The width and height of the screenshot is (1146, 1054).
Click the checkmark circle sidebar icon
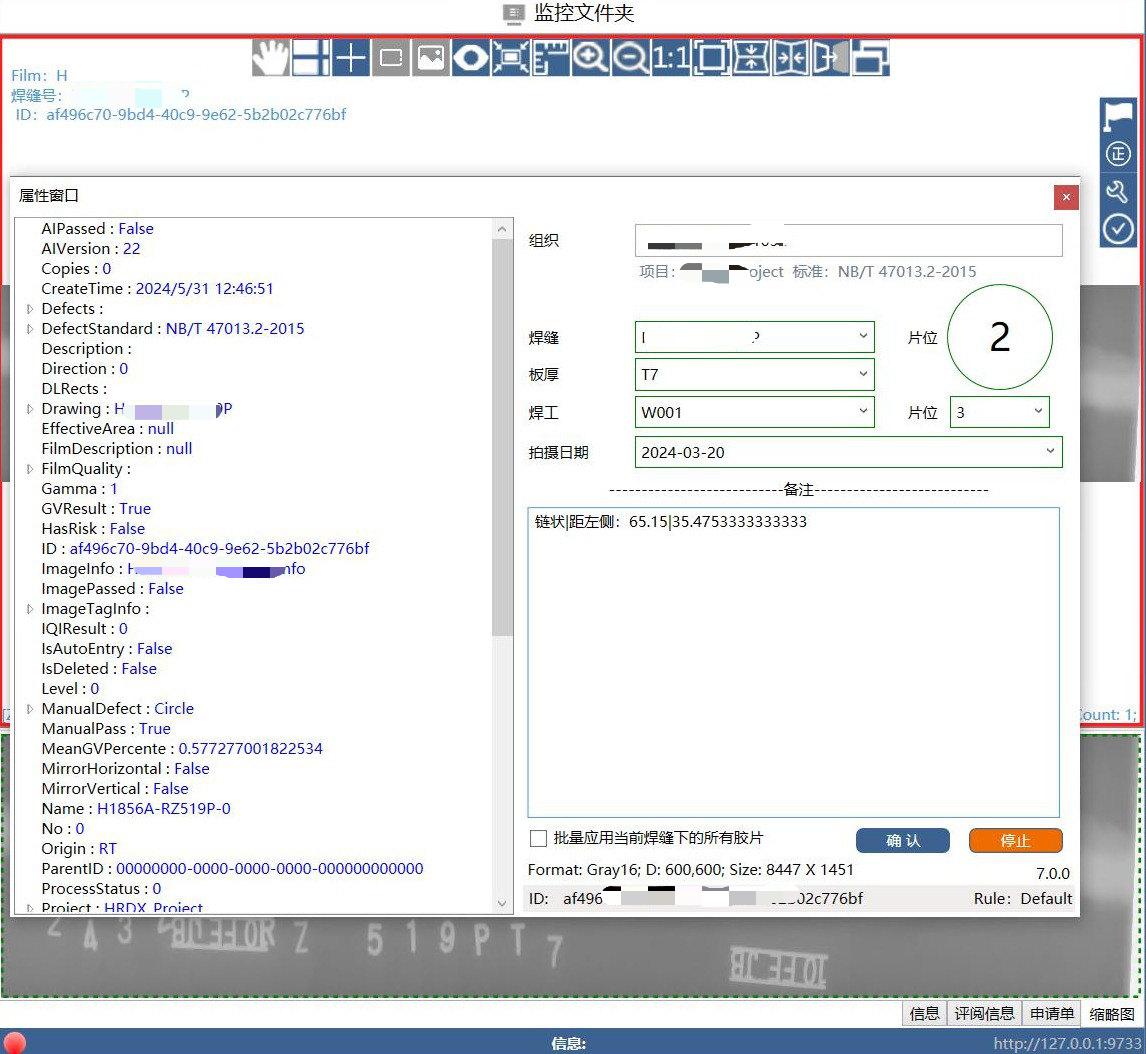coord(1117,229)
